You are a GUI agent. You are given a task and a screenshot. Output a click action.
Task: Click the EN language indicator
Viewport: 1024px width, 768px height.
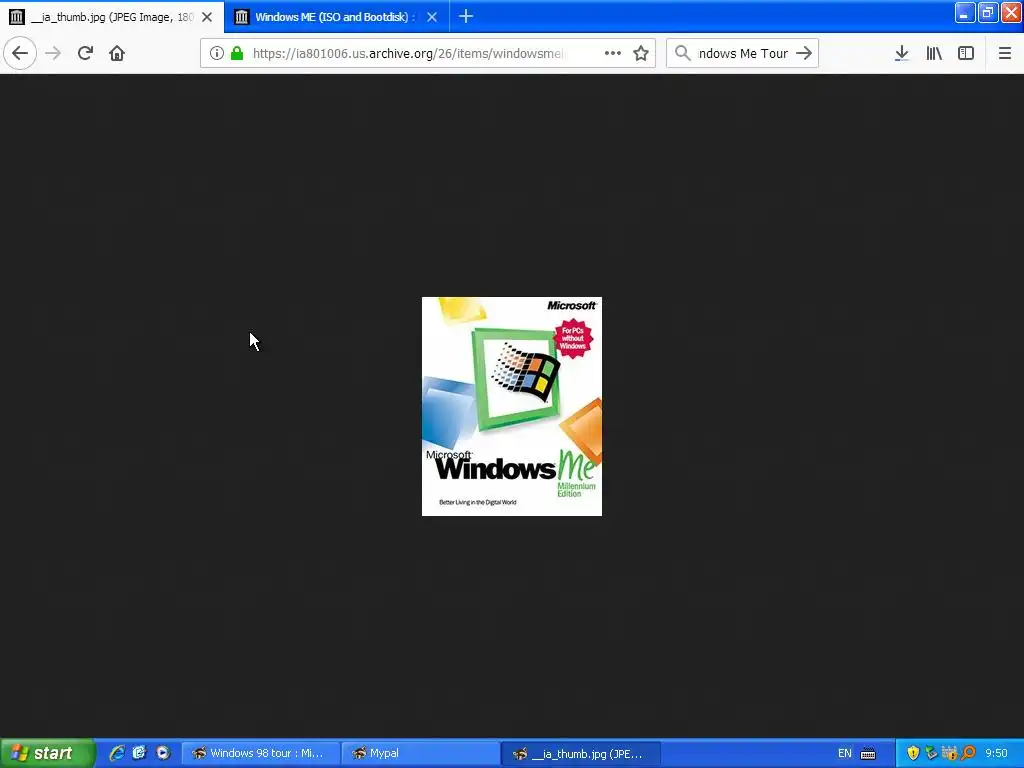pyautogui.click(x=844, y=753)
